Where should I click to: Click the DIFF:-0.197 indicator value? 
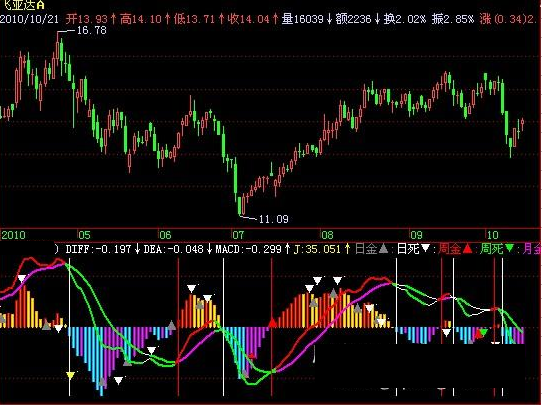(99, 249)
